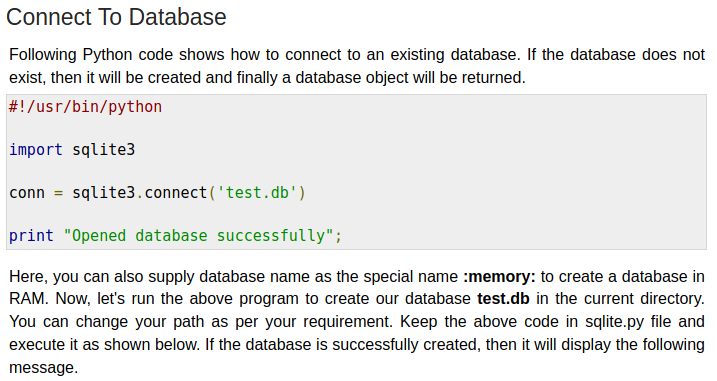Click the word 'Following' starting the intro
717x381 pixels.
(x=43, y=54)
